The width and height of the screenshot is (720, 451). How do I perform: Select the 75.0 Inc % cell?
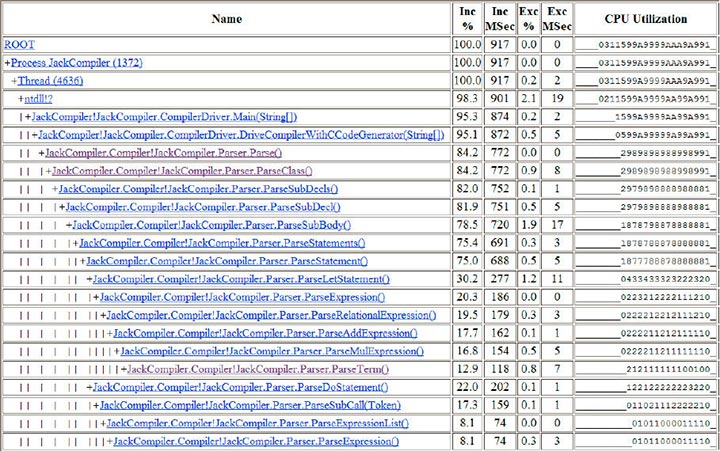467,261
